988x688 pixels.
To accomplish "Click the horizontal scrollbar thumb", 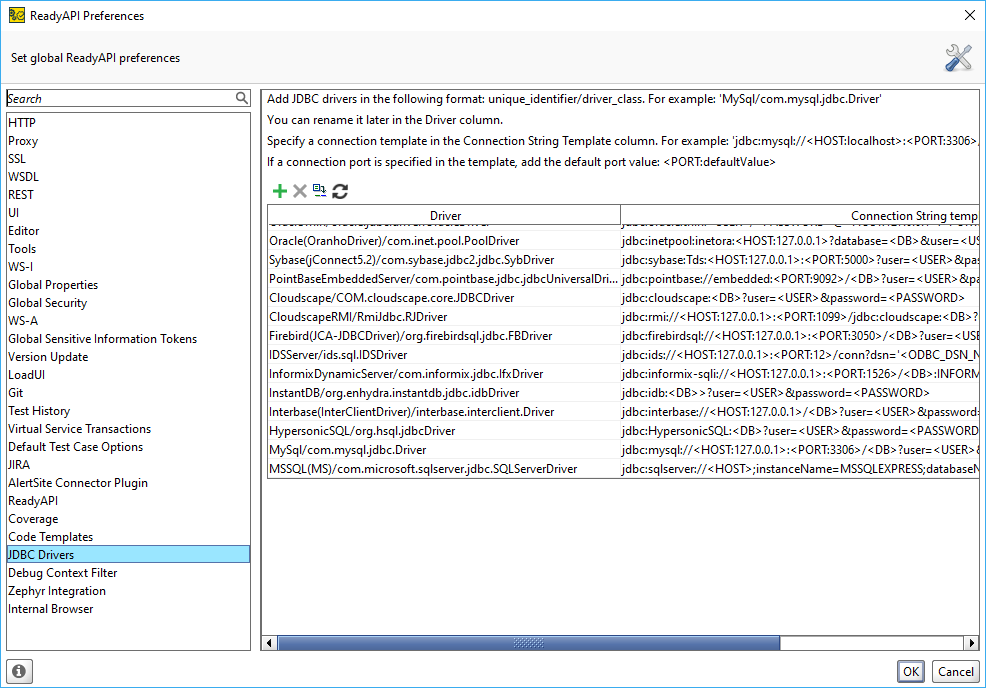I will point(529,643).
